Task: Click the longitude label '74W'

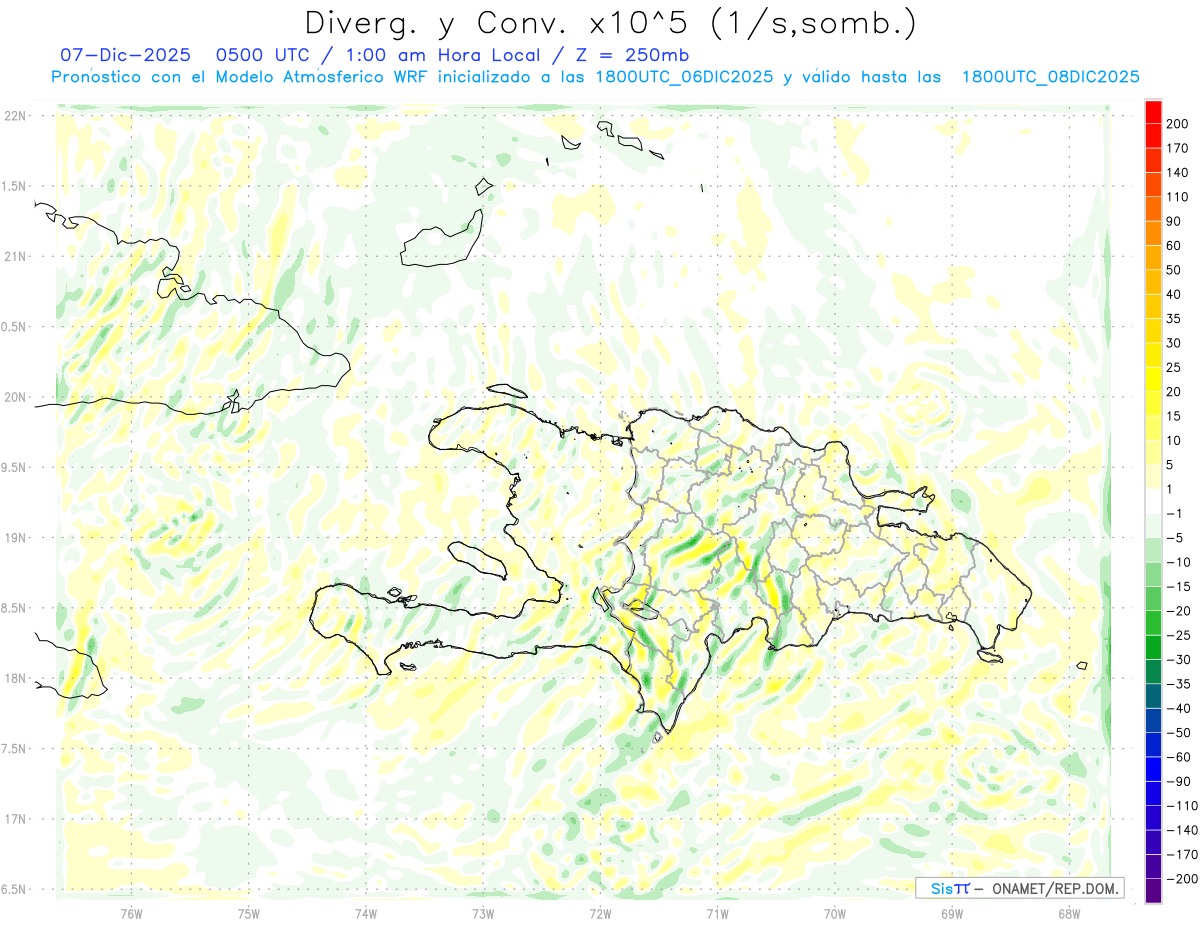Action: [x=366, y=913]
